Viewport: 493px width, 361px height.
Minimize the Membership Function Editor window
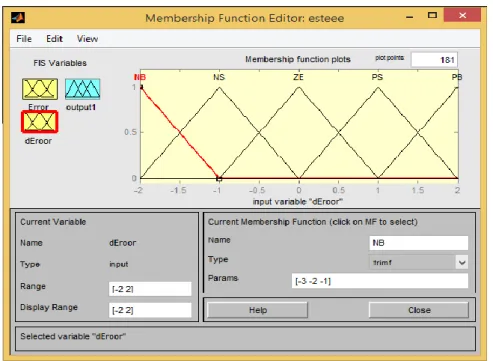point(410,16)
